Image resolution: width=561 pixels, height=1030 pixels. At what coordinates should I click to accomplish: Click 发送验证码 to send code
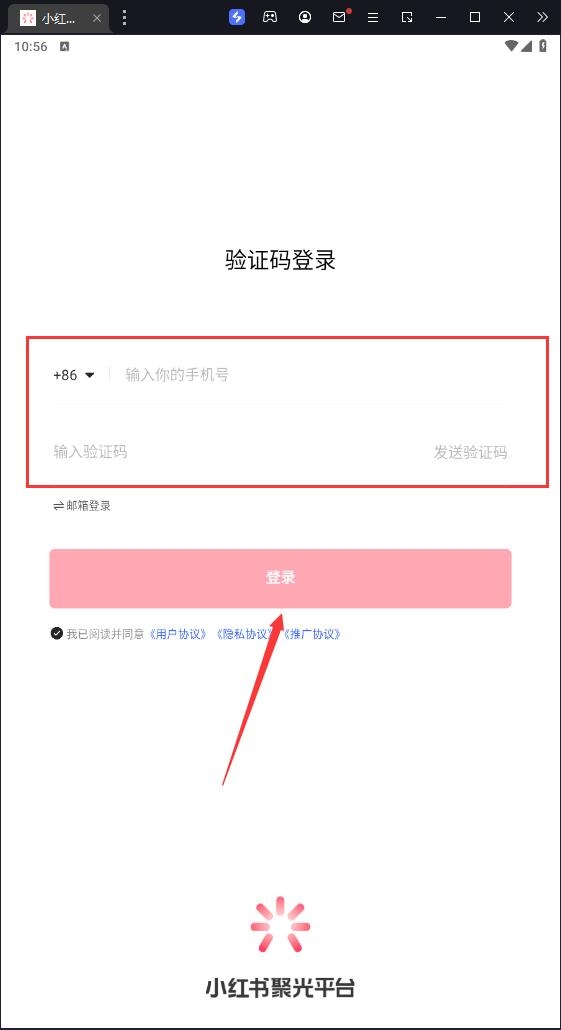470,452
